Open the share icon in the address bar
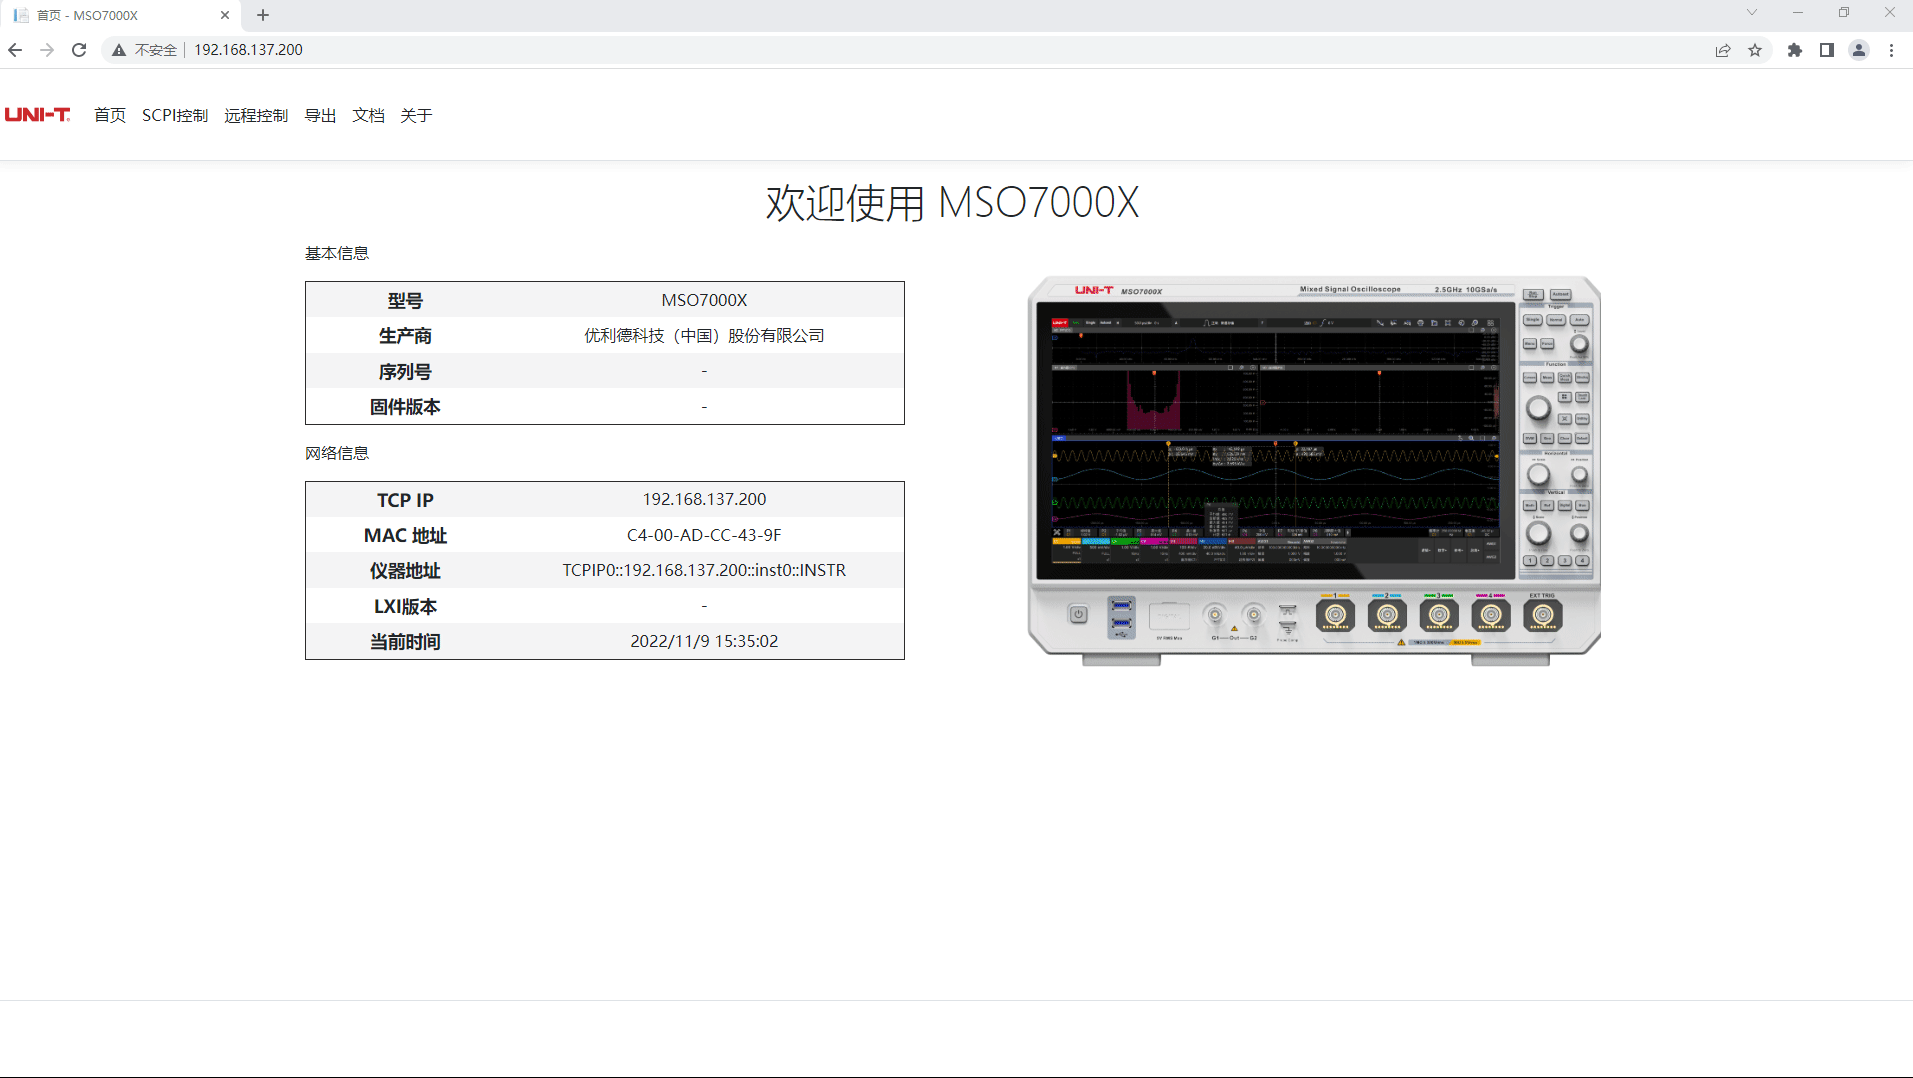This screenshot has width=1913, height=1078. coord(1722,50)
